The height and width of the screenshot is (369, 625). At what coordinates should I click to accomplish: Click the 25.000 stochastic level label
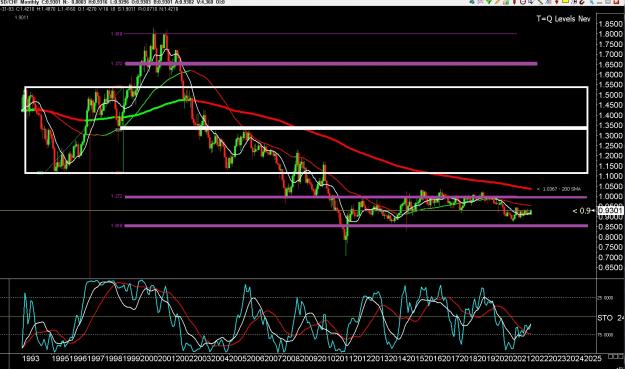click(605, 298)
